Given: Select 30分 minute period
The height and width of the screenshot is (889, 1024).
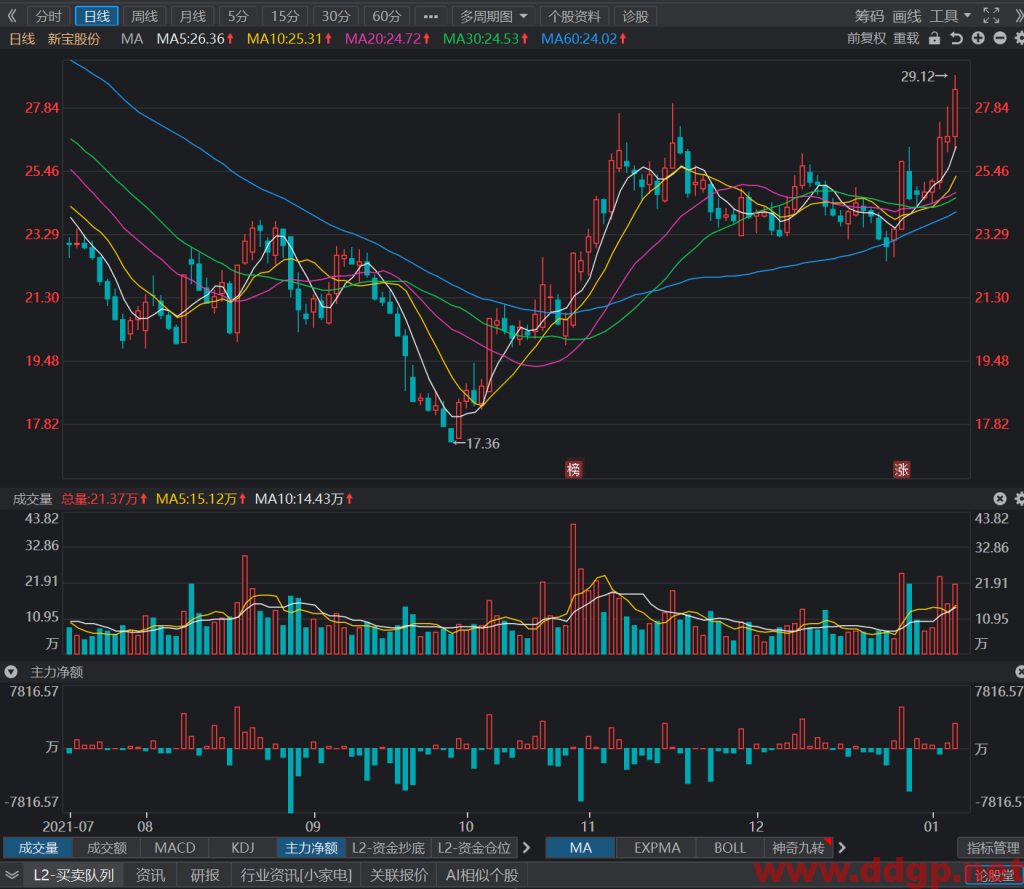Looking at the screenshot, I should [x=336, y=16].
